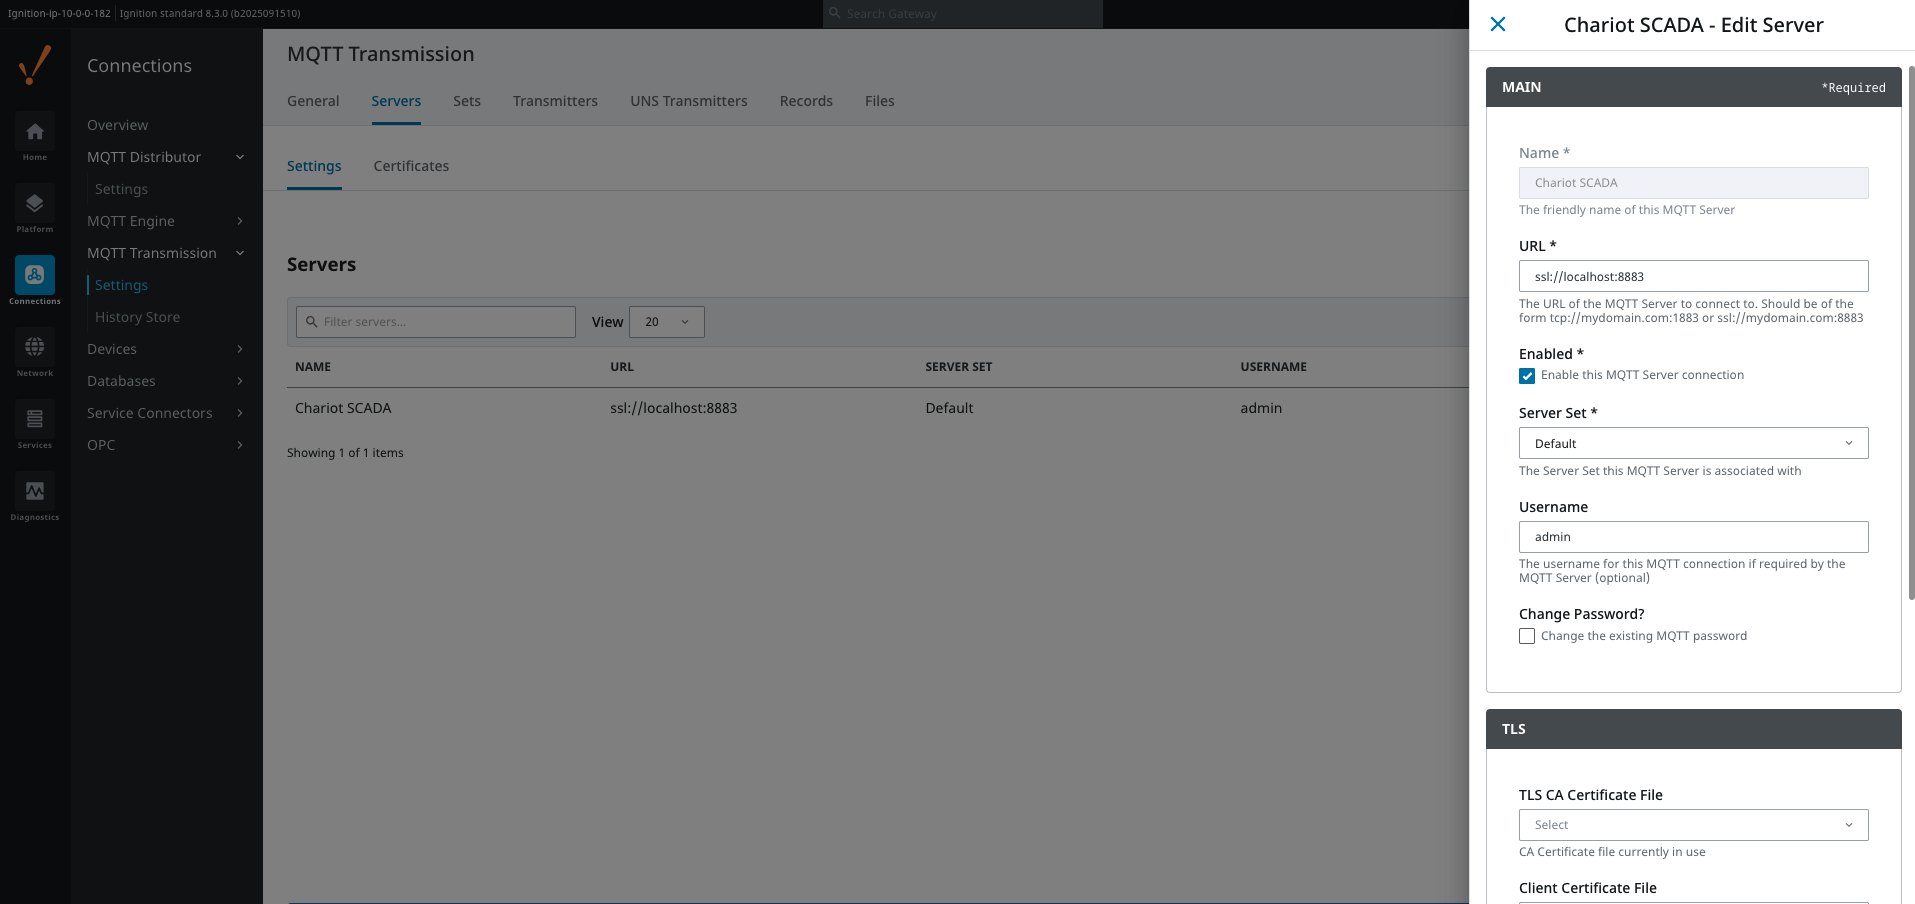The height and width of the screenshot is (904, 1915).
Task: Click the Edit Server panel scrollbar
Action: pos(1911,330)
